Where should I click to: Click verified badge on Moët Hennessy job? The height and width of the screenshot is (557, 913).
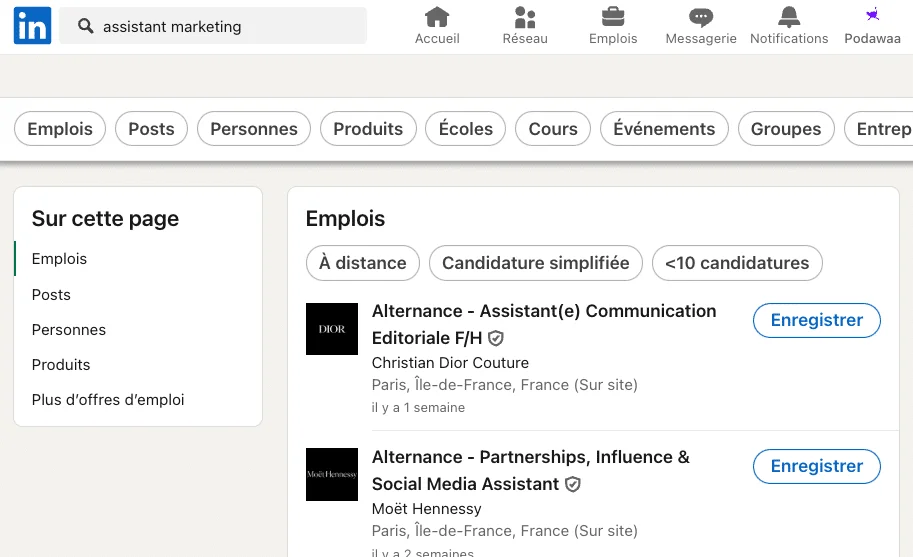pyautogui.click(x=572, y=484)
